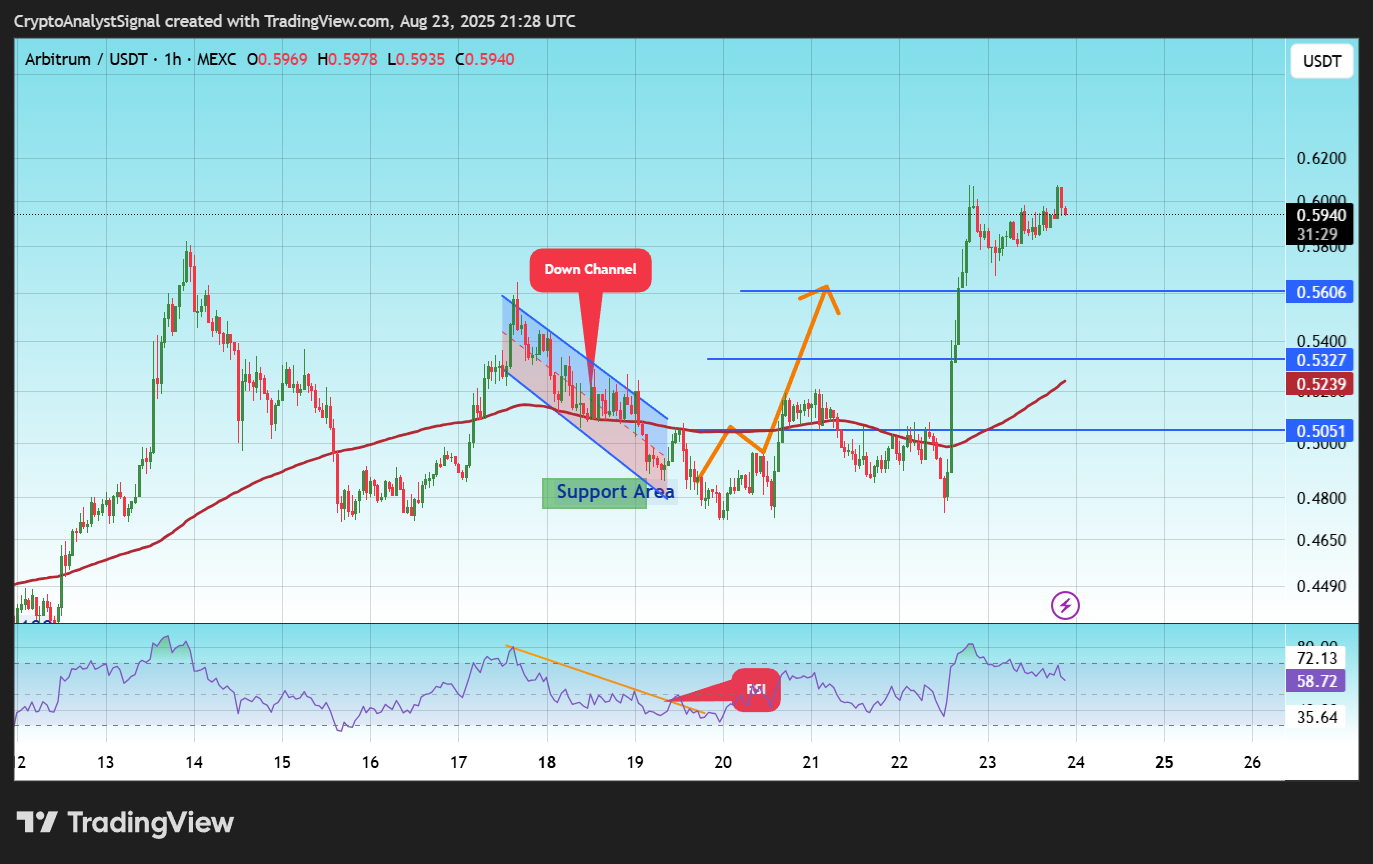Click the 0.5400 price axis label
The width and height of the screenshot is (1373, 864).
pos(1320,341)
